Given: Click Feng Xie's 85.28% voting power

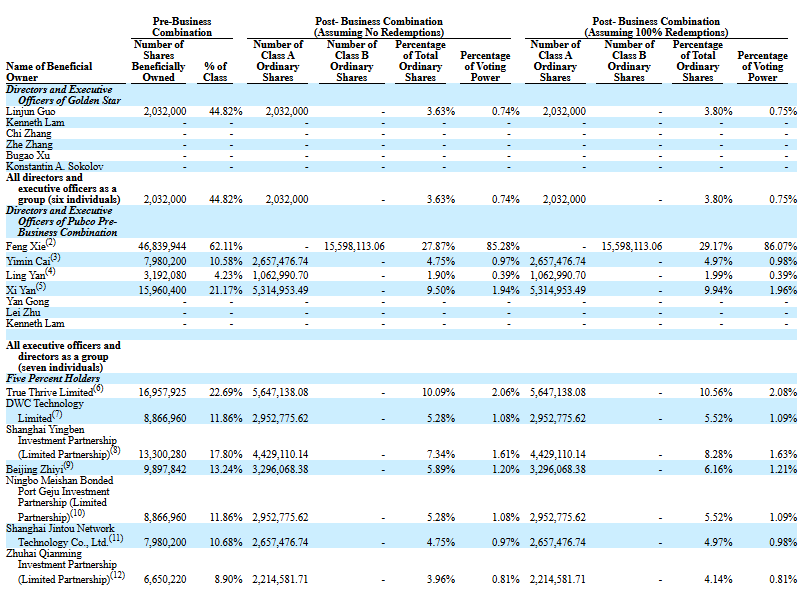Looking at the screenshot, I should point(503,247).
